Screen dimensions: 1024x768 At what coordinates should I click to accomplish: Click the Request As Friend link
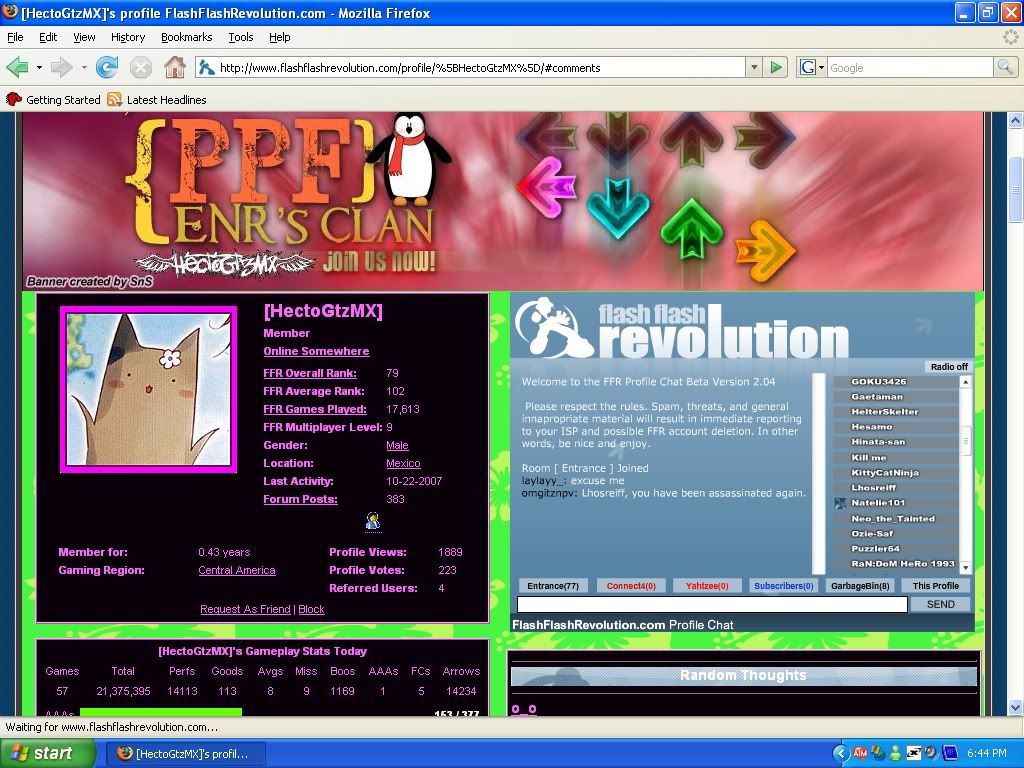(245, 609)
